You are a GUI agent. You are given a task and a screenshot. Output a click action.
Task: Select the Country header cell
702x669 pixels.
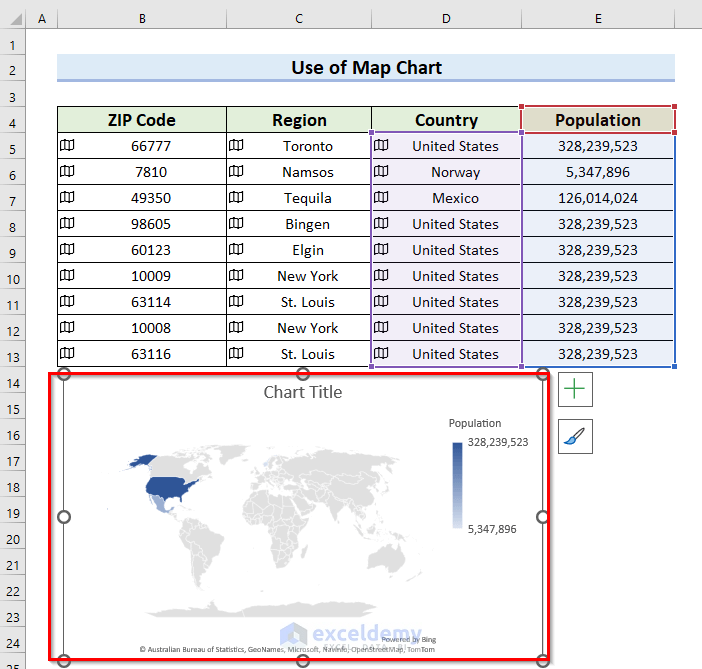[446, 120]
